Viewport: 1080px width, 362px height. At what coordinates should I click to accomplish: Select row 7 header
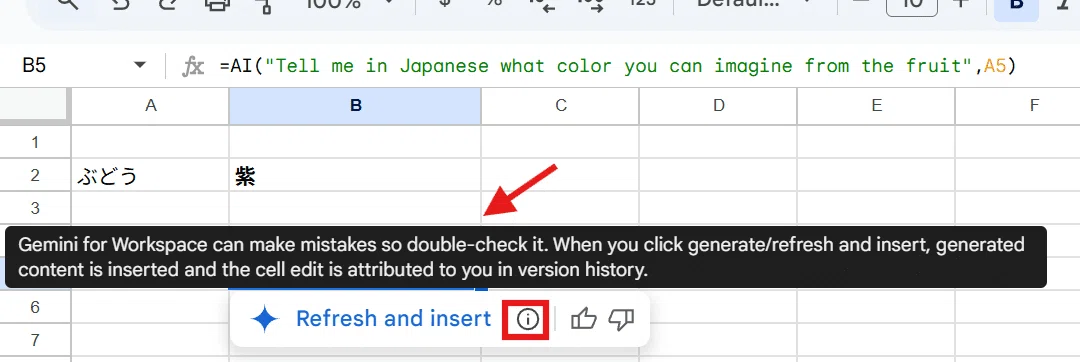[x=35, y=340]
